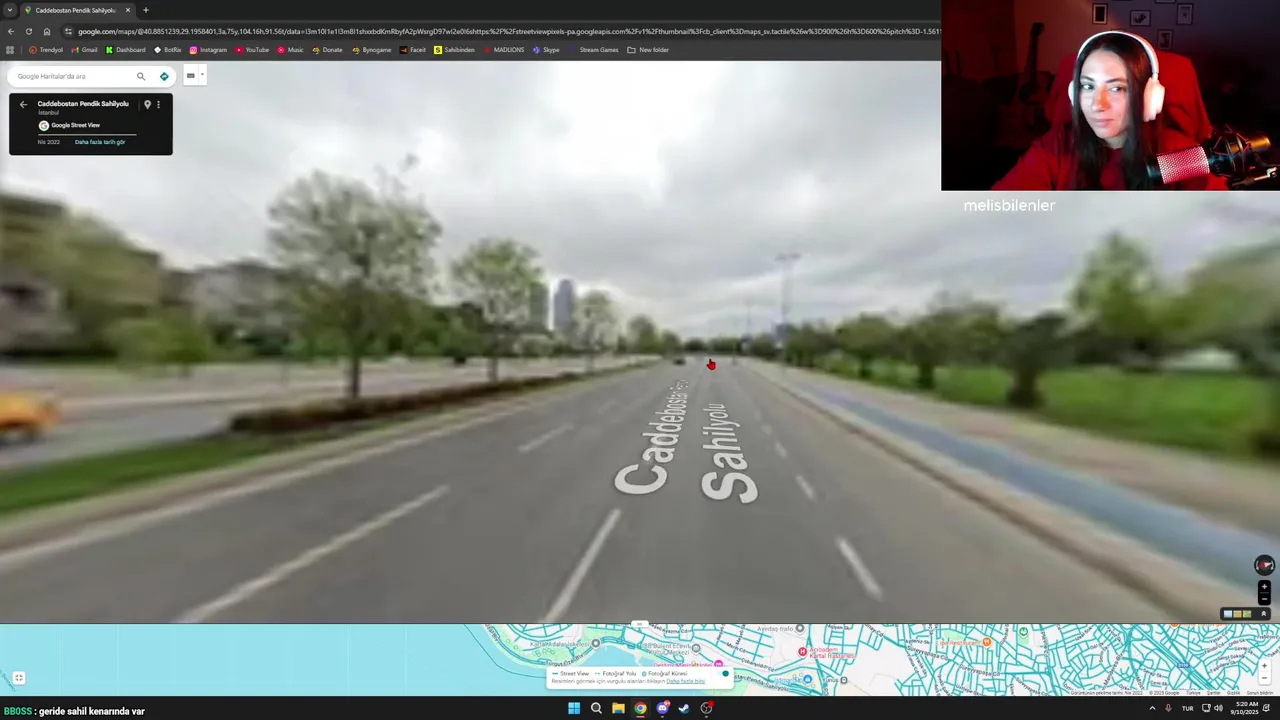
Task: Open the Skype bookmark
Action: tap(546, 50)
